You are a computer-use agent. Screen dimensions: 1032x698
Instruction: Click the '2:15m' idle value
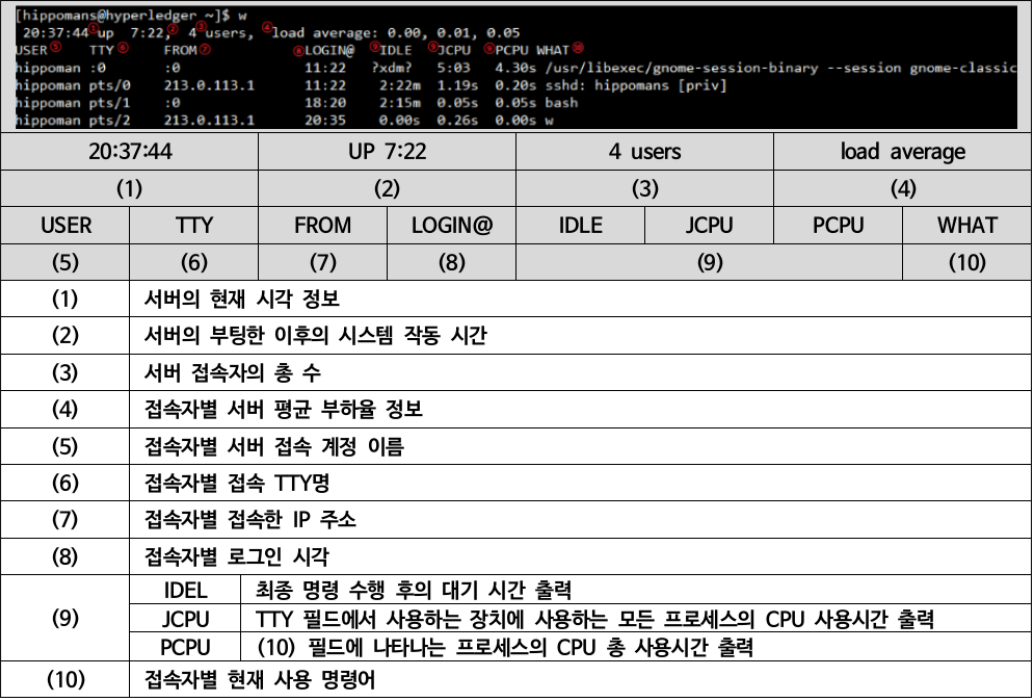tap(400, 103)
